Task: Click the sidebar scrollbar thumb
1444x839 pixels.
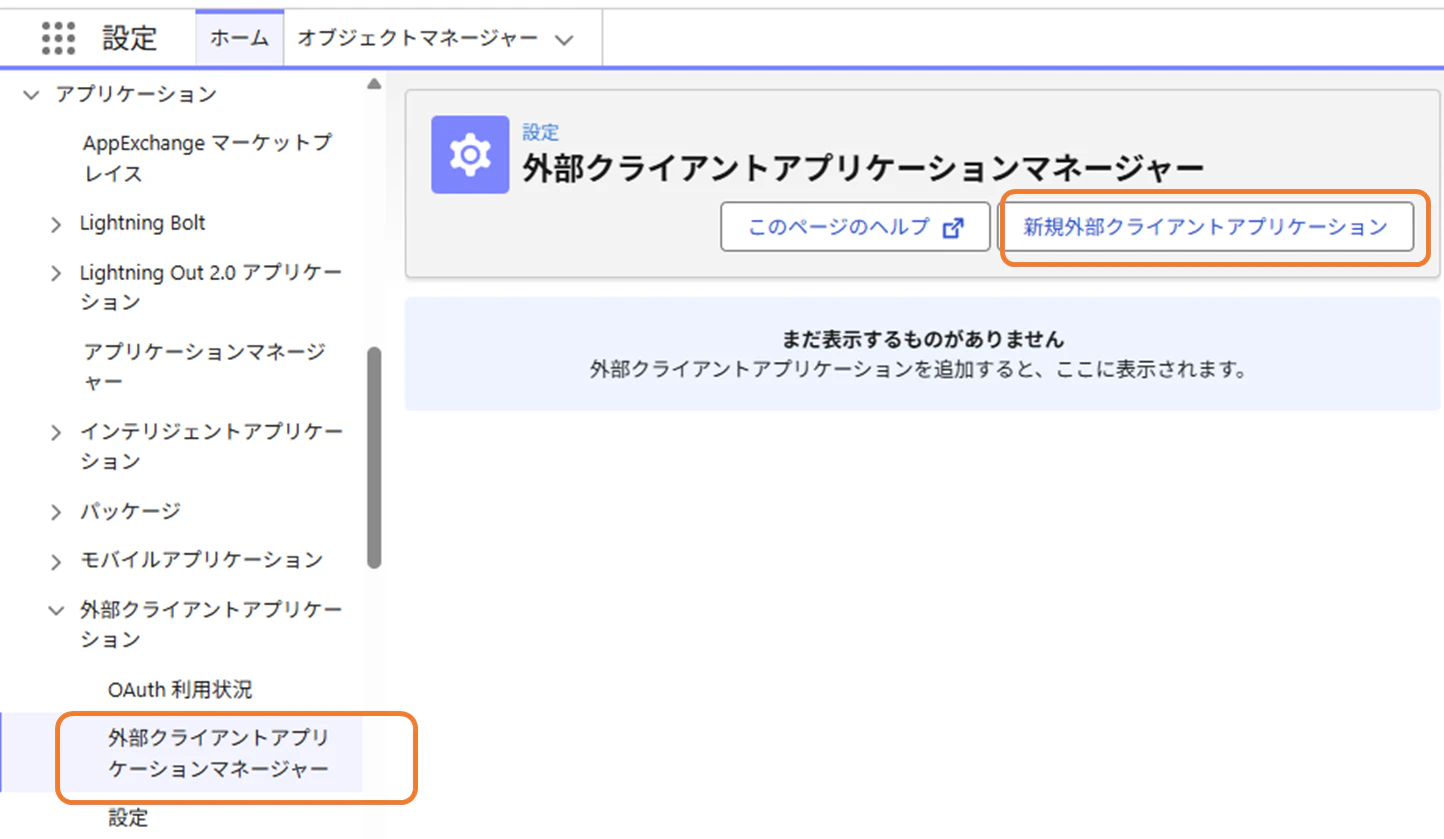Action: click(x=374, y=457)
